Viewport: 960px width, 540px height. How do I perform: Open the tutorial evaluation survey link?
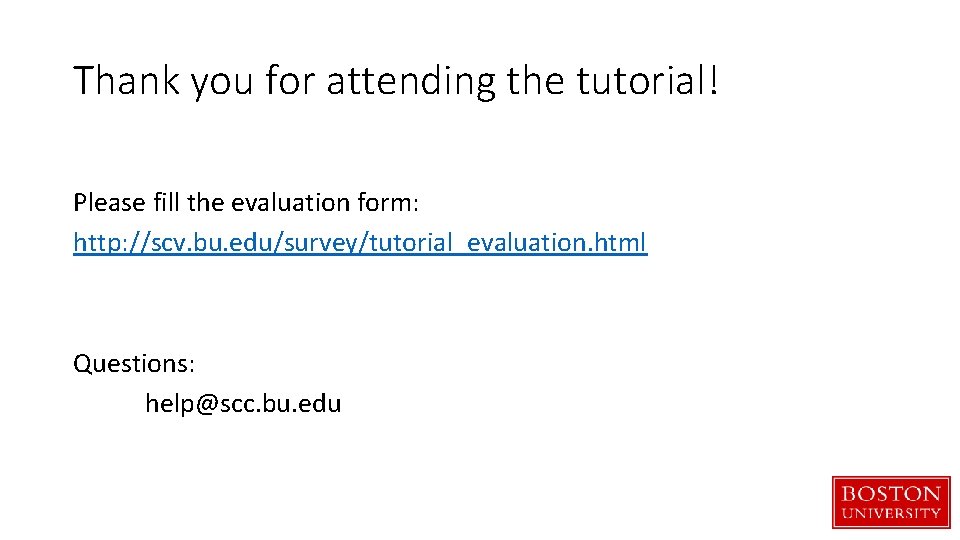pos(360,242)
